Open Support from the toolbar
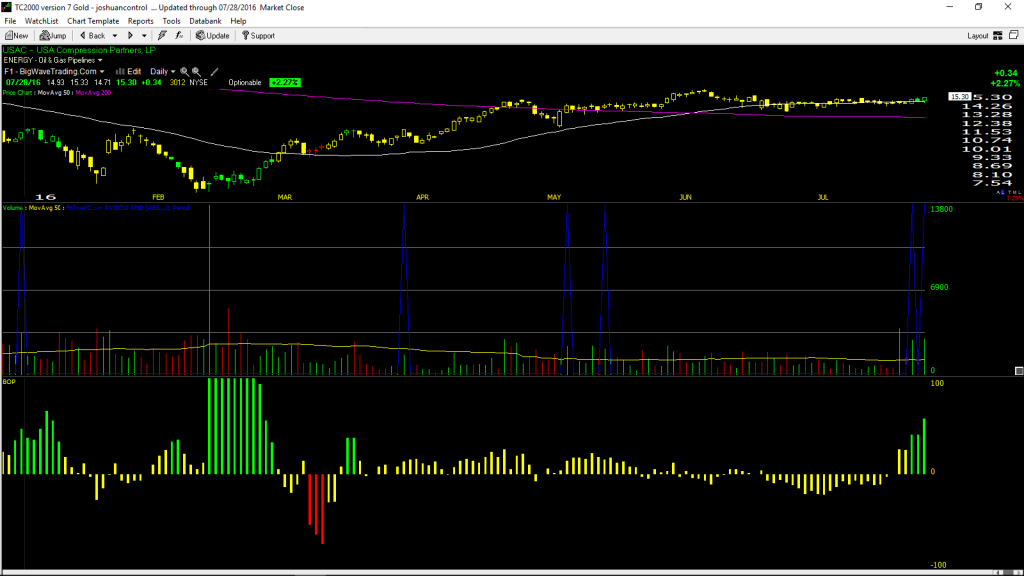 (x=259, y=36)
